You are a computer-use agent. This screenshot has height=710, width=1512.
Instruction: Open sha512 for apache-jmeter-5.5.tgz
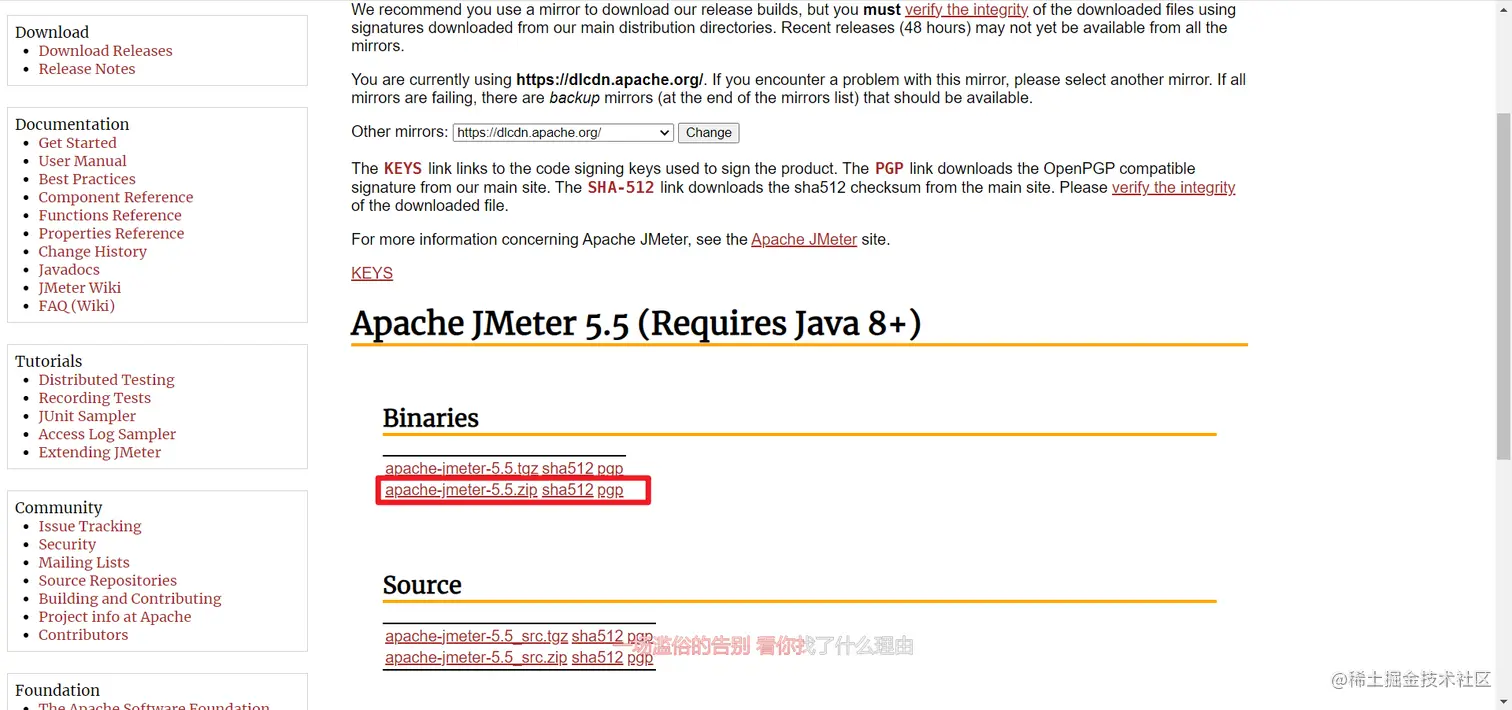567,468
